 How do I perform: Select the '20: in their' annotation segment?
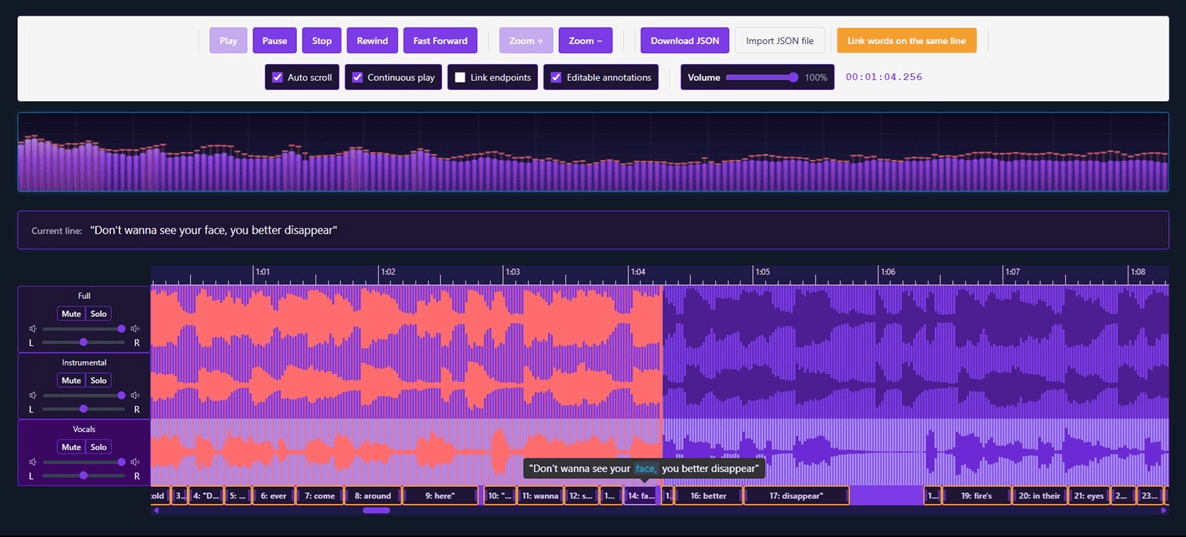coord(1040,496)
